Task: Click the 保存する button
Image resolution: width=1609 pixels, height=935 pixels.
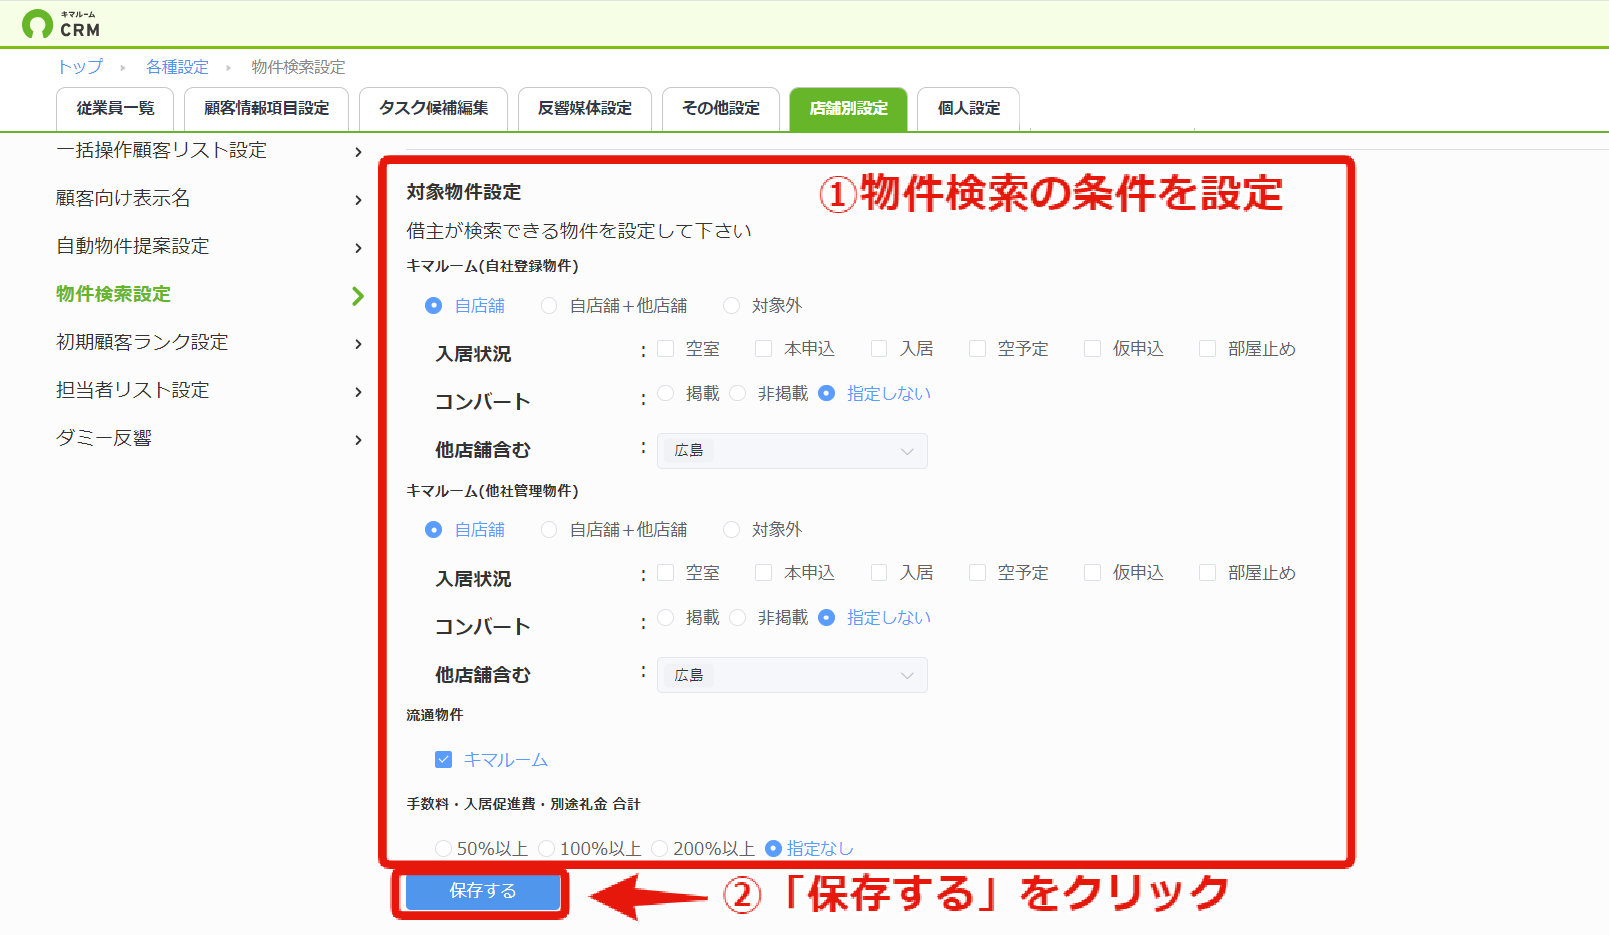Action: click(482, 891)
